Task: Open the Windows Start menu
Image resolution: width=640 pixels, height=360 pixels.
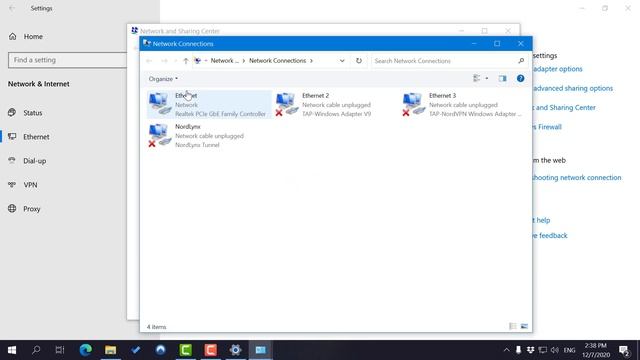Action: [x=12, y=350]
